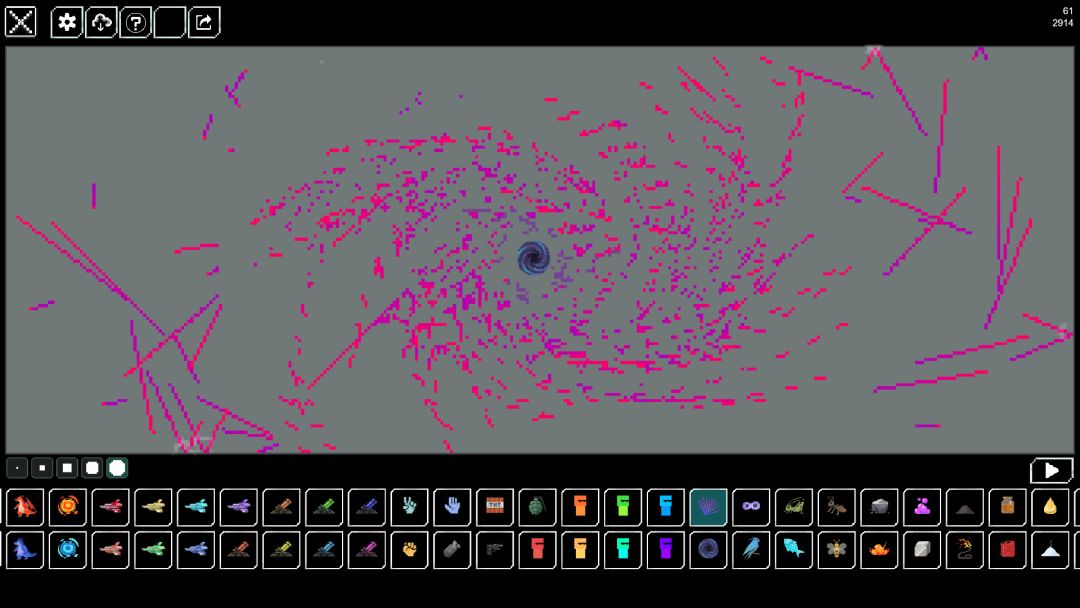Select the honey jar element
Screen dimensions: 1080x608
pyautogui.click(x=1007, y=507)
